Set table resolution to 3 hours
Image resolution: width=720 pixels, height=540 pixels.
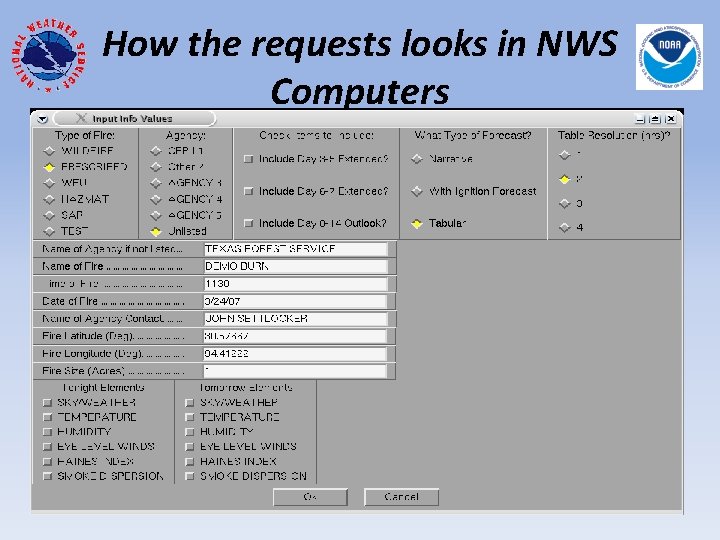pos(565,203)
